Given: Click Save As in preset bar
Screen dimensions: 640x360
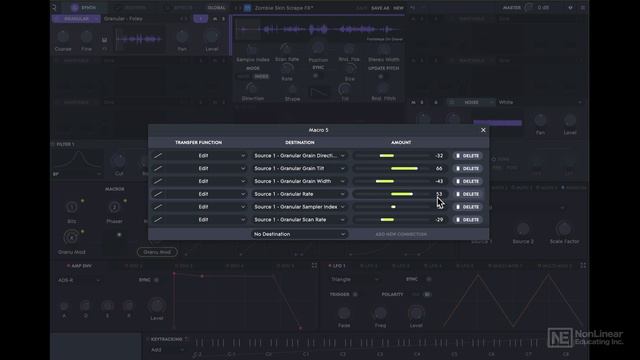Looking at the screenshot, I should [x=380, y=8].
